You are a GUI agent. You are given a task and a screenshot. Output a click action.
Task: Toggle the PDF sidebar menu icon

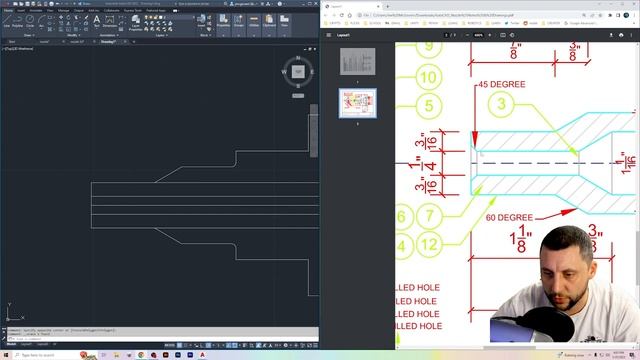pos(329,35)
